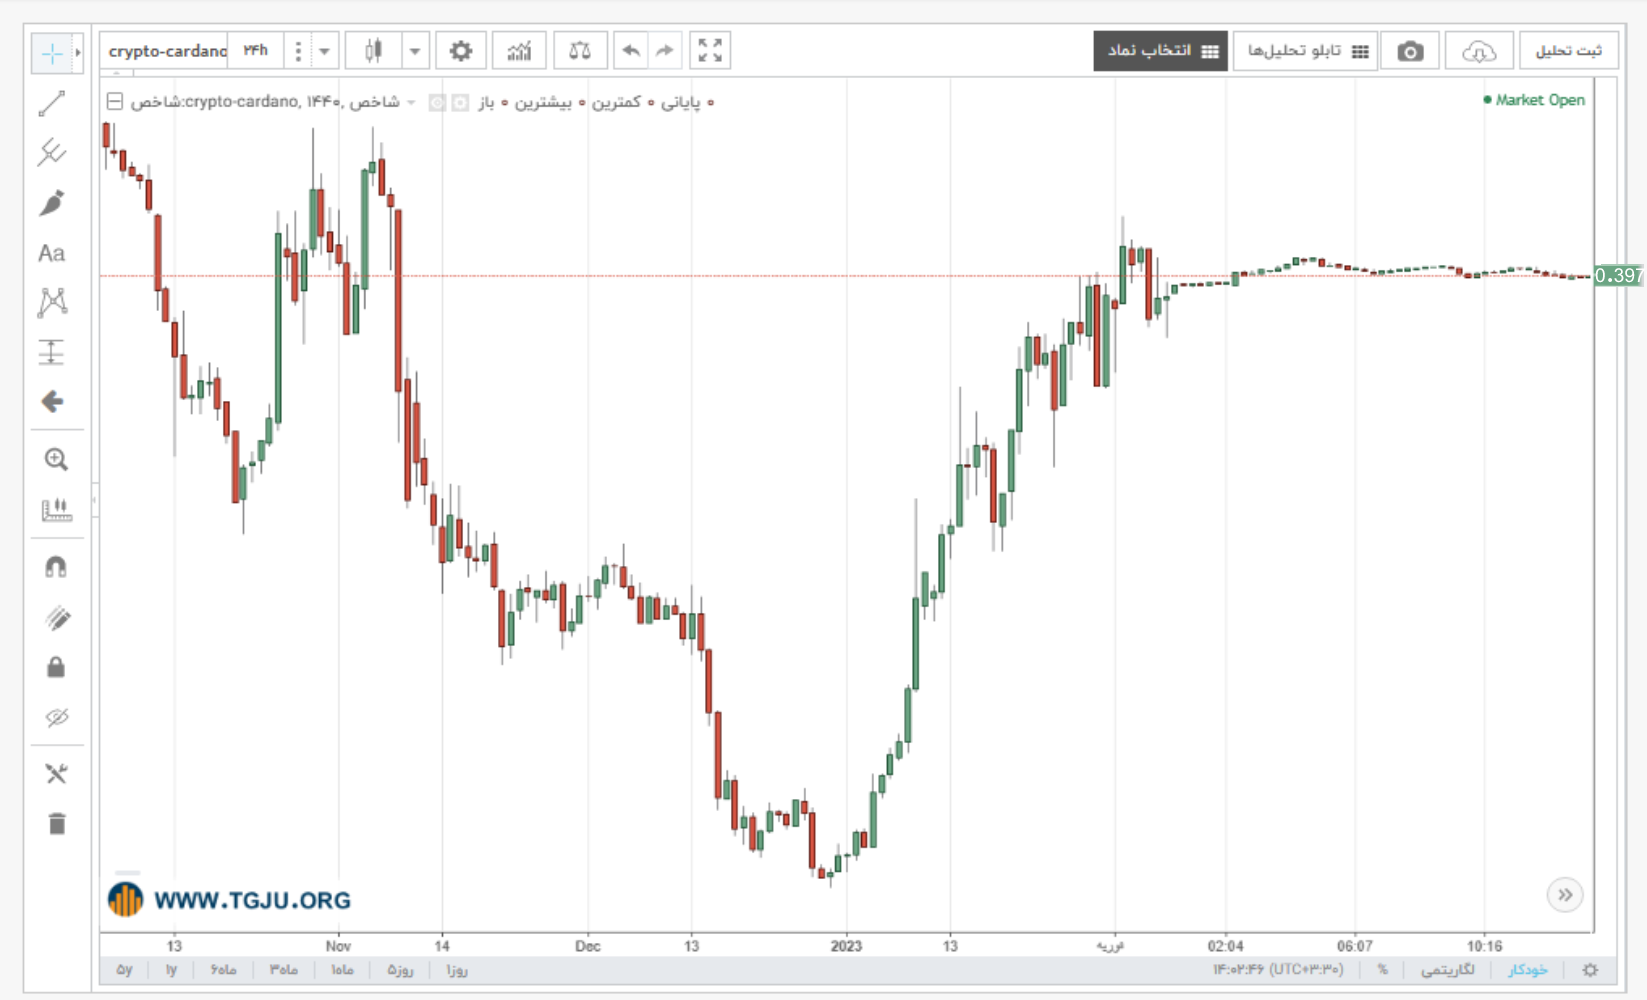The height and width of the screenshot is (1000, 1647).
Task: Open interval list arrow beside dots
Action: click(324, 51)
